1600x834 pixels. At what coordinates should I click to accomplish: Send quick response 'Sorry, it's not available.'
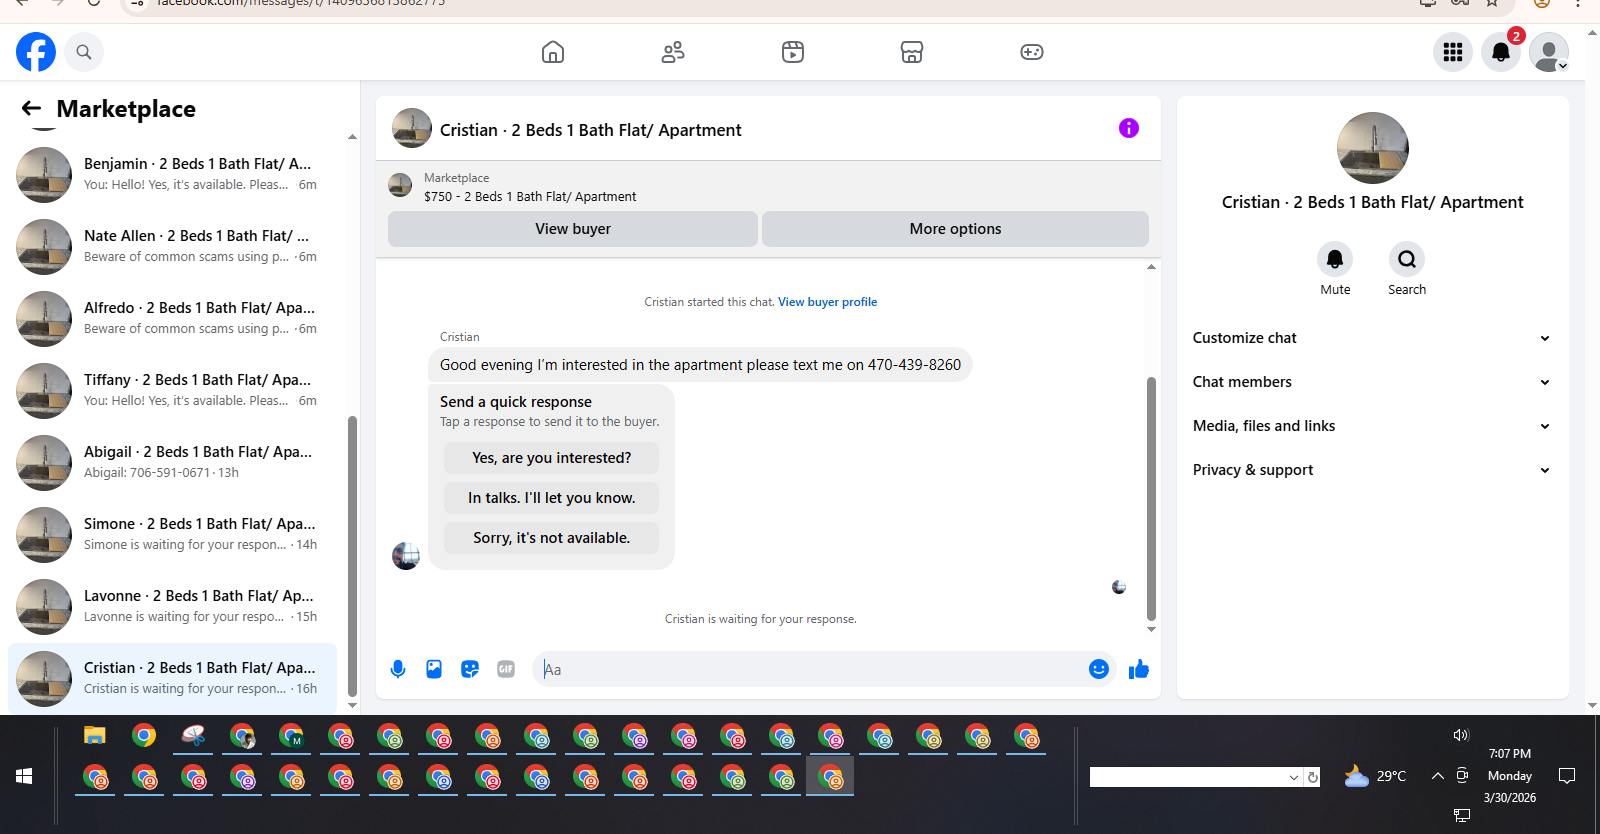pos(551,538)
